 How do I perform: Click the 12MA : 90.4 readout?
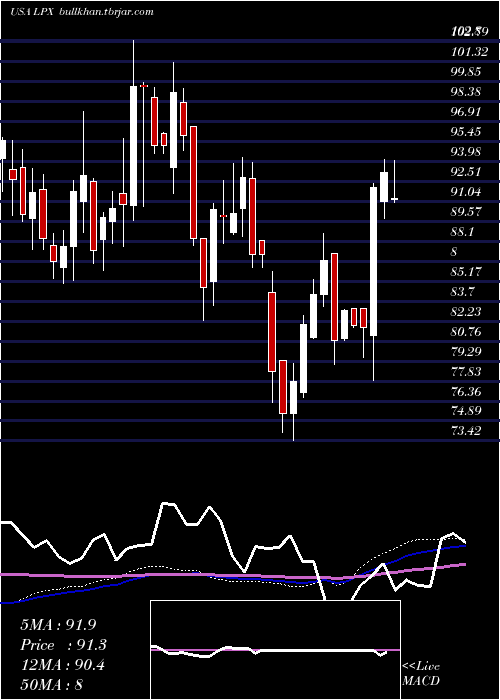pos(63,665)
